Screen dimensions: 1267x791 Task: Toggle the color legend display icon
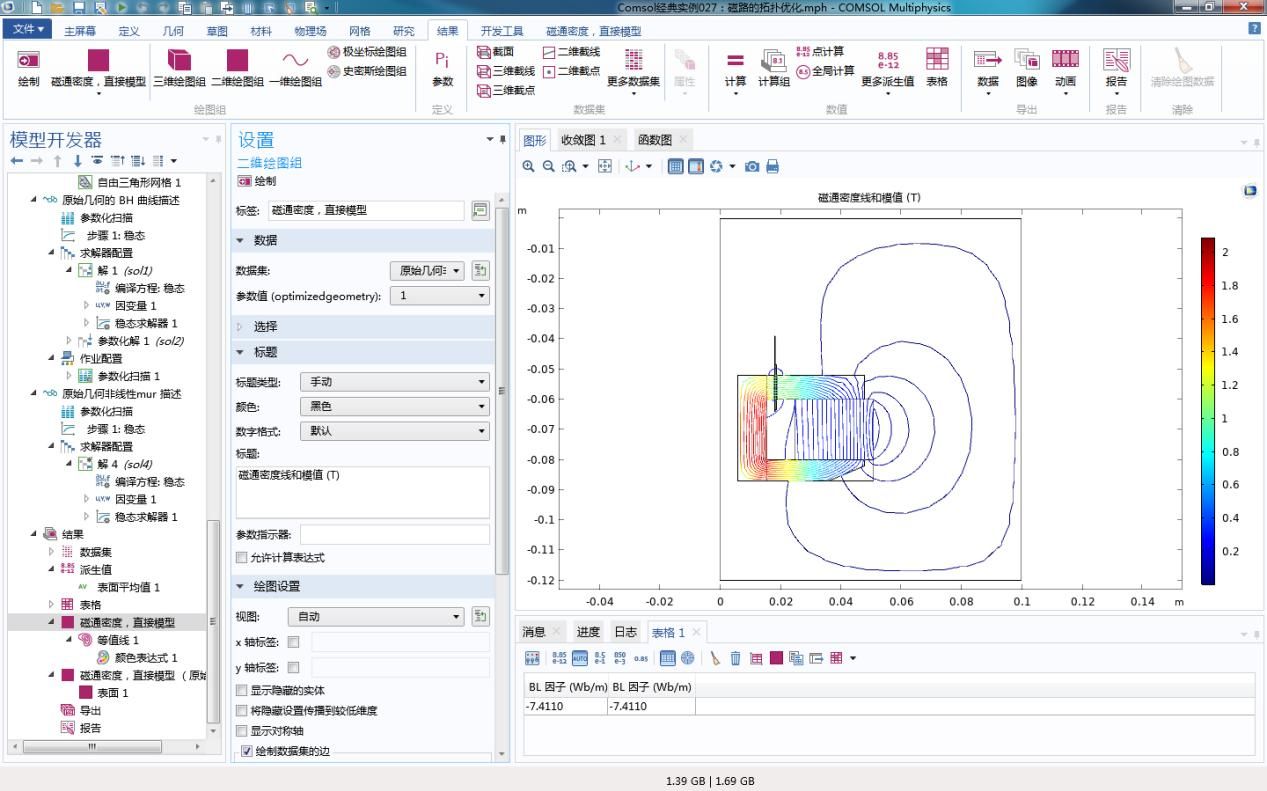696,167
